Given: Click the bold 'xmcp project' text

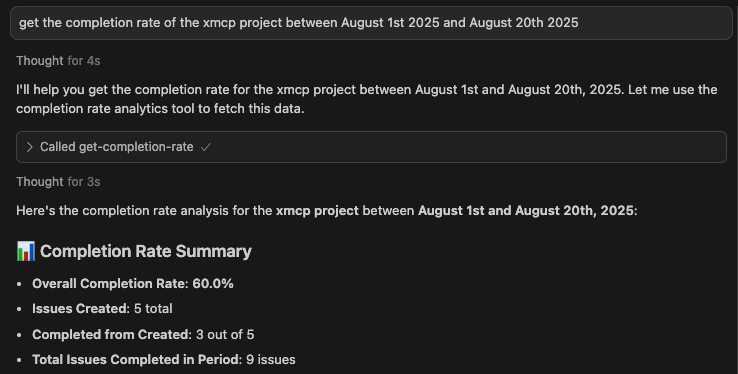Looking at the screenshot, I should click(x=317, y=211).
